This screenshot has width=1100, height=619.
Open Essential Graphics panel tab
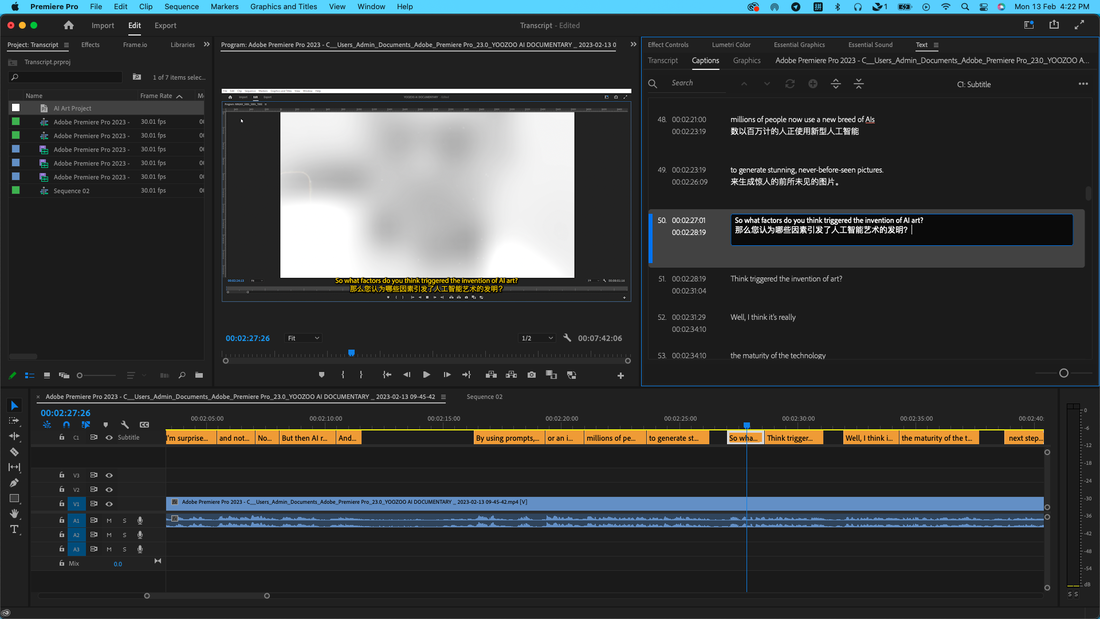click(799, 45)
